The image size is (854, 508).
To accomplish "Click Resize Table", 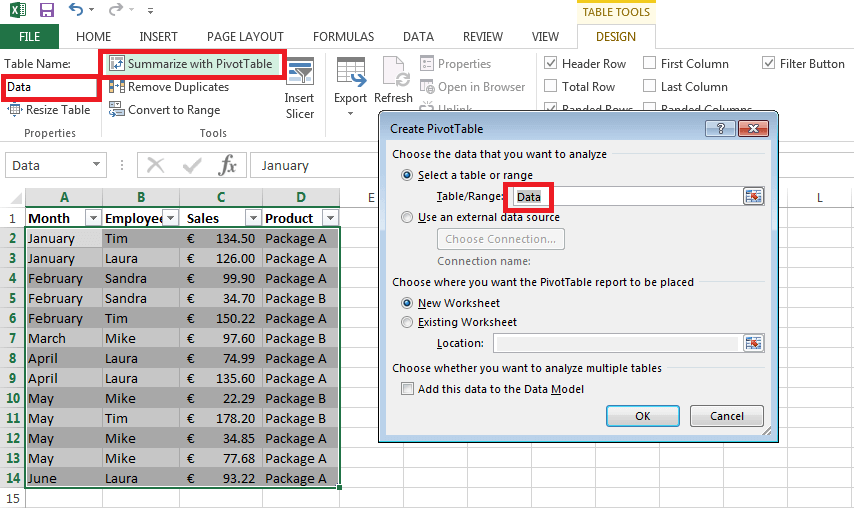I will click(49, 110).
